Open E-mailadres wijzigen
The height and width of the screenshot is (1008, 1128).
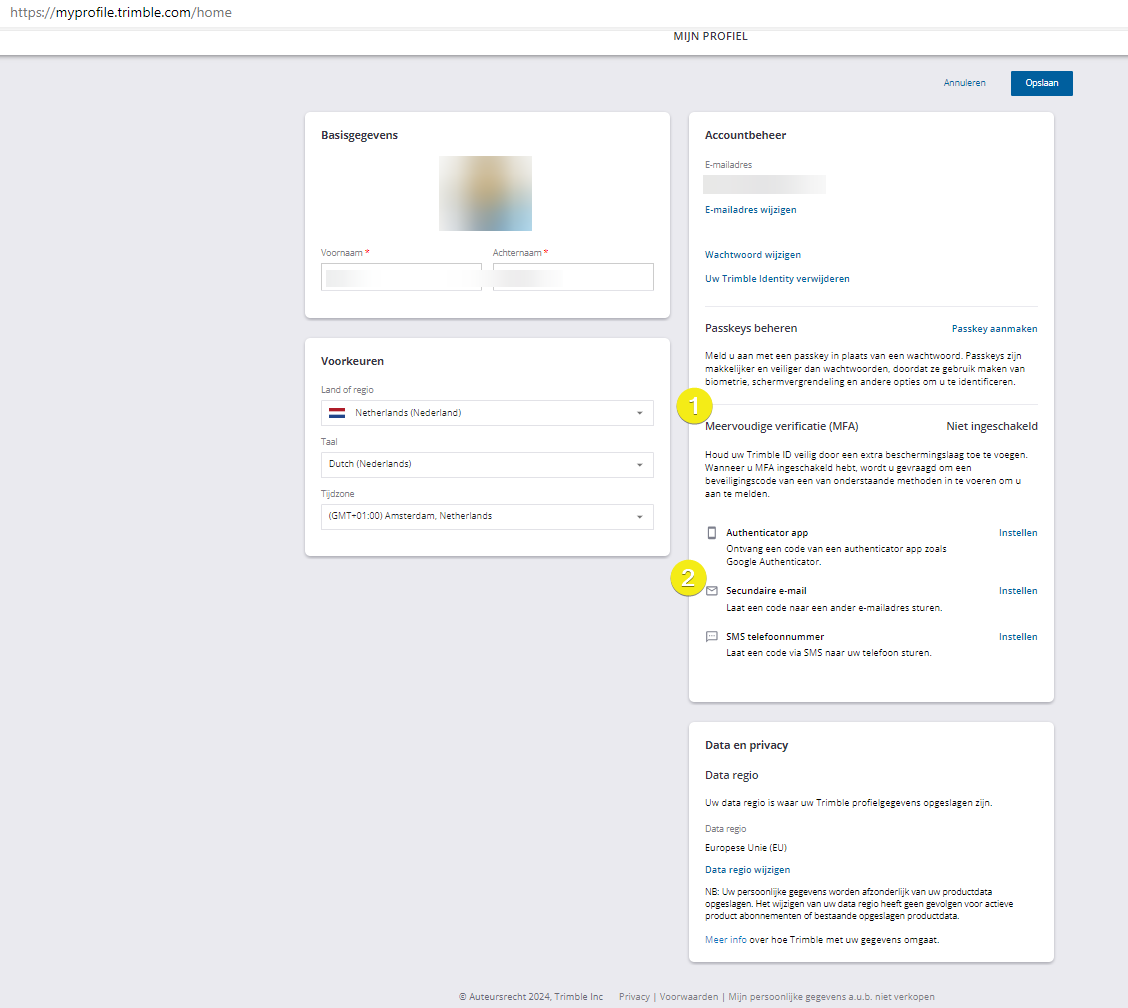point(751,209)
